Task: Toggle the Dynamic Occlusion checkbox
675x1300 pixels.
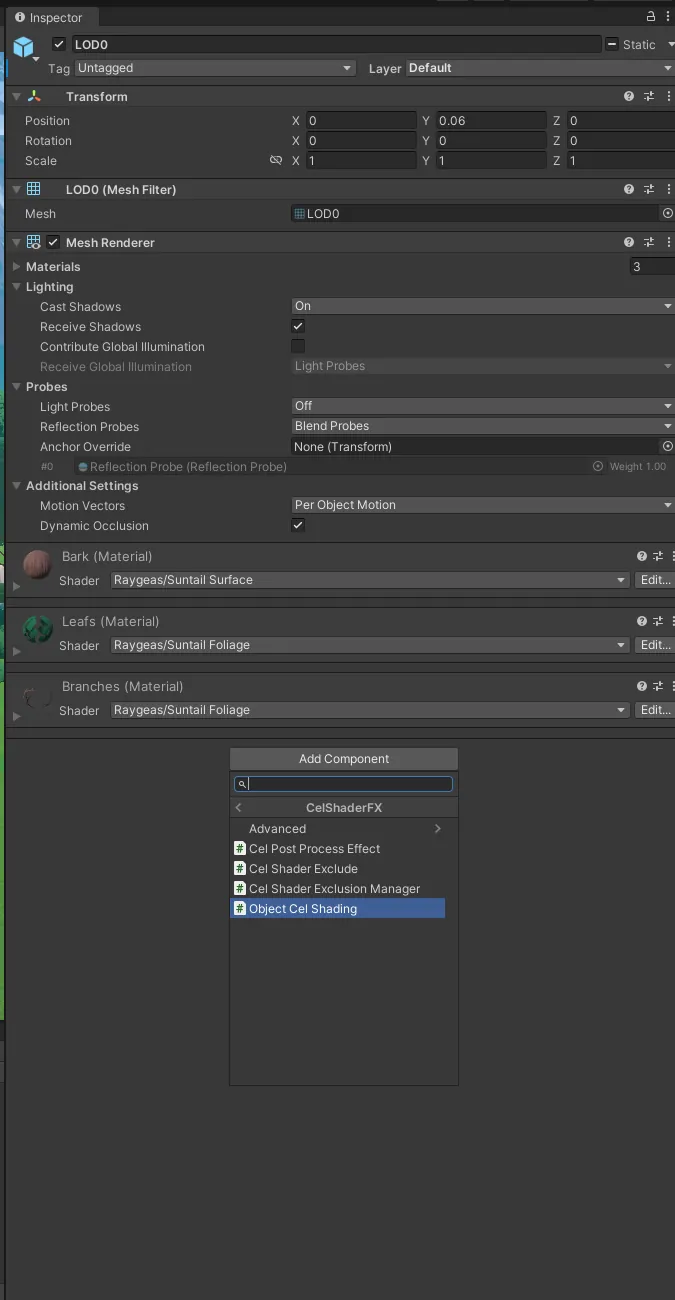Action: pos(298,525)
